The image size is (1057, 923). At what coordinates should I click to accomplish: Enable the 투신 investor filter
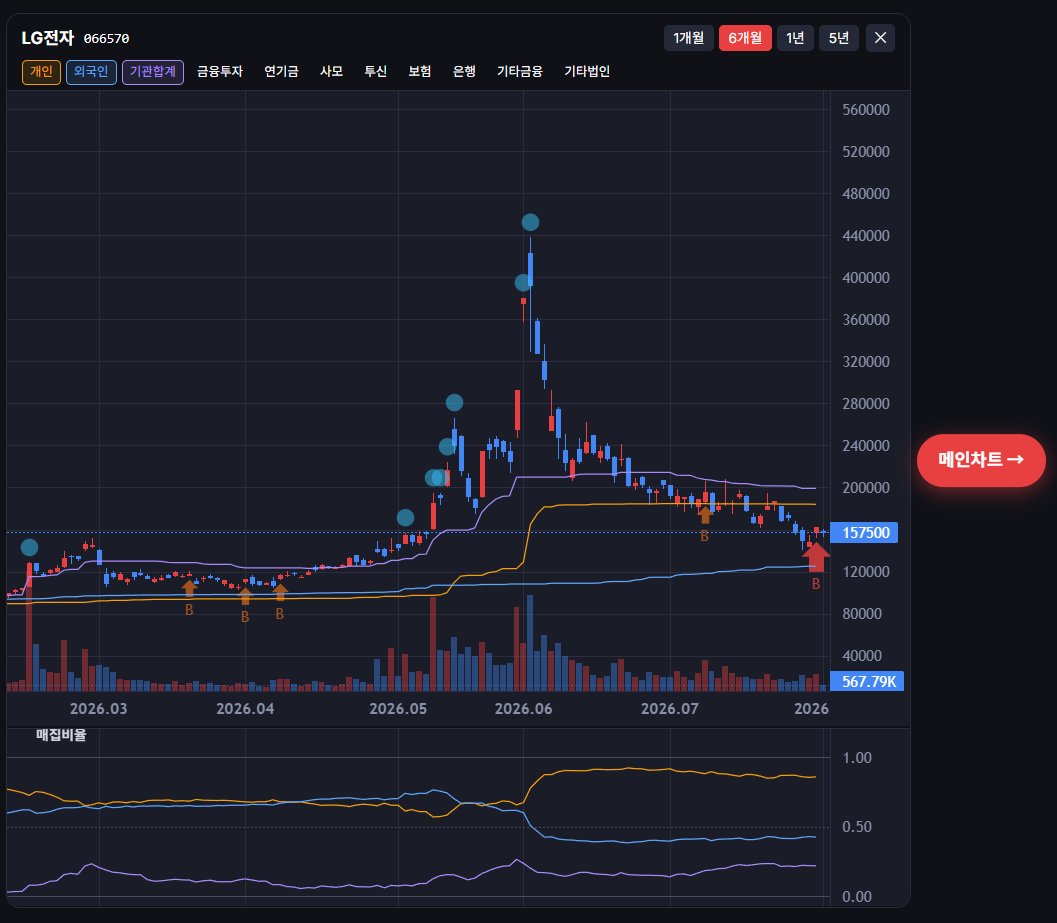375,71
